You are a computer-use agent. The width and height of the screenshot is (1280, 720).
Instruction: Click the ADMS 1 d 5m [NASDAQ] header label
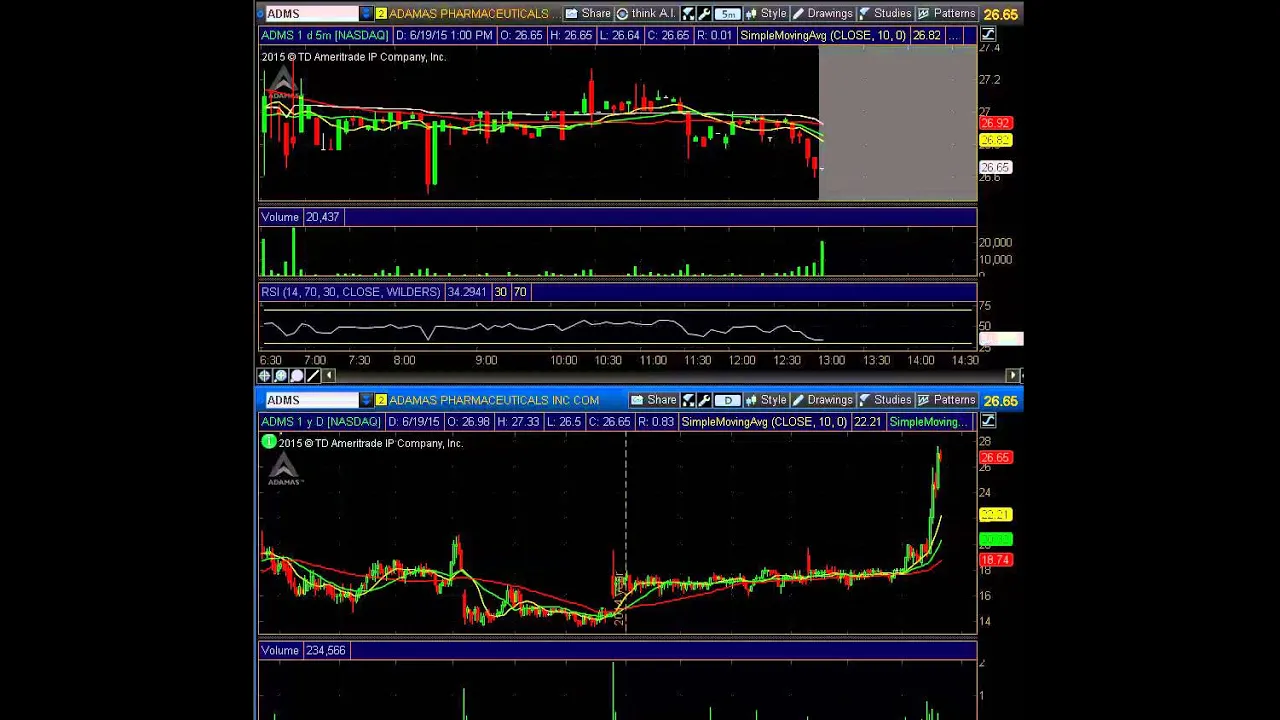point(324,35)
